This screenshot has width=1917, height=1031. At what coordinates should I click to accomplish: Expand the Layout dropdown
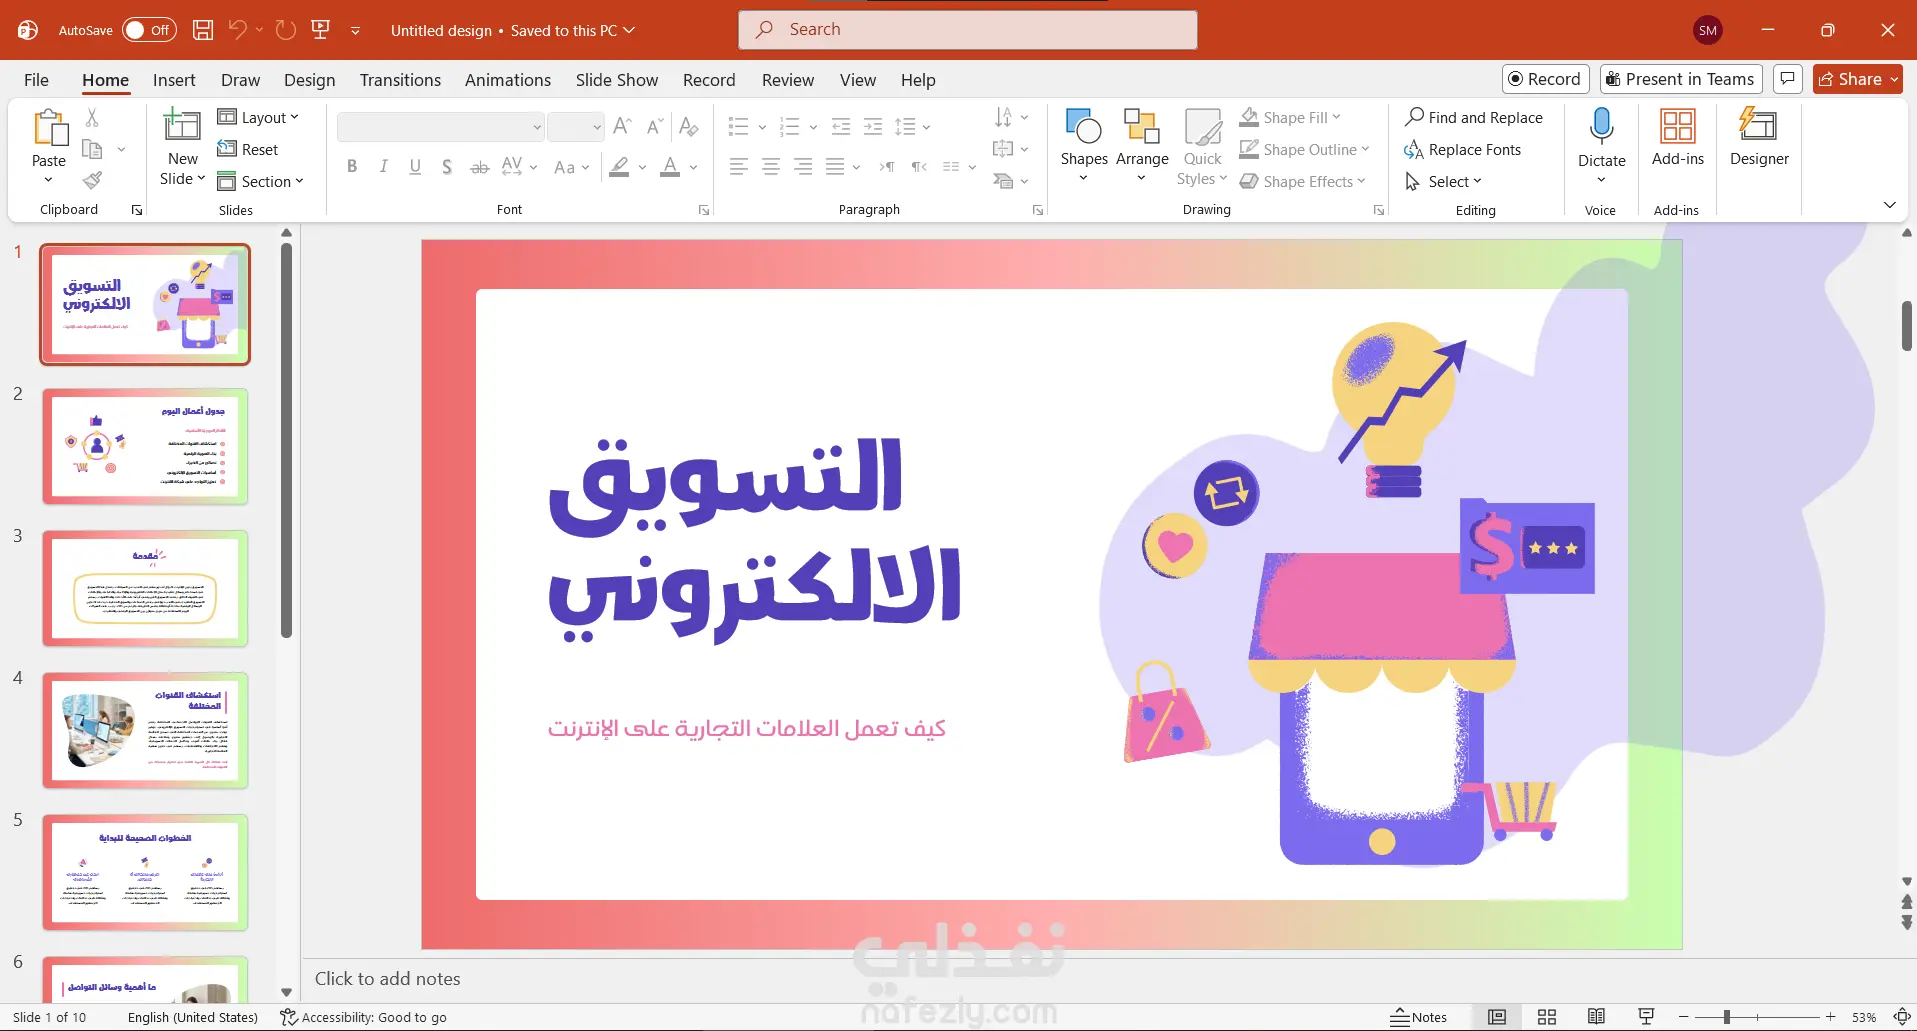point(258,117)
